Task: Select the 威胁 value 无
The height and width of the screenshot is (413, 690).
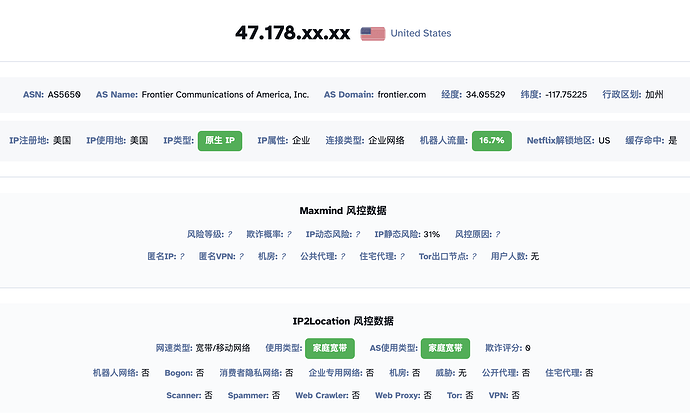Action: click(462, 373)
